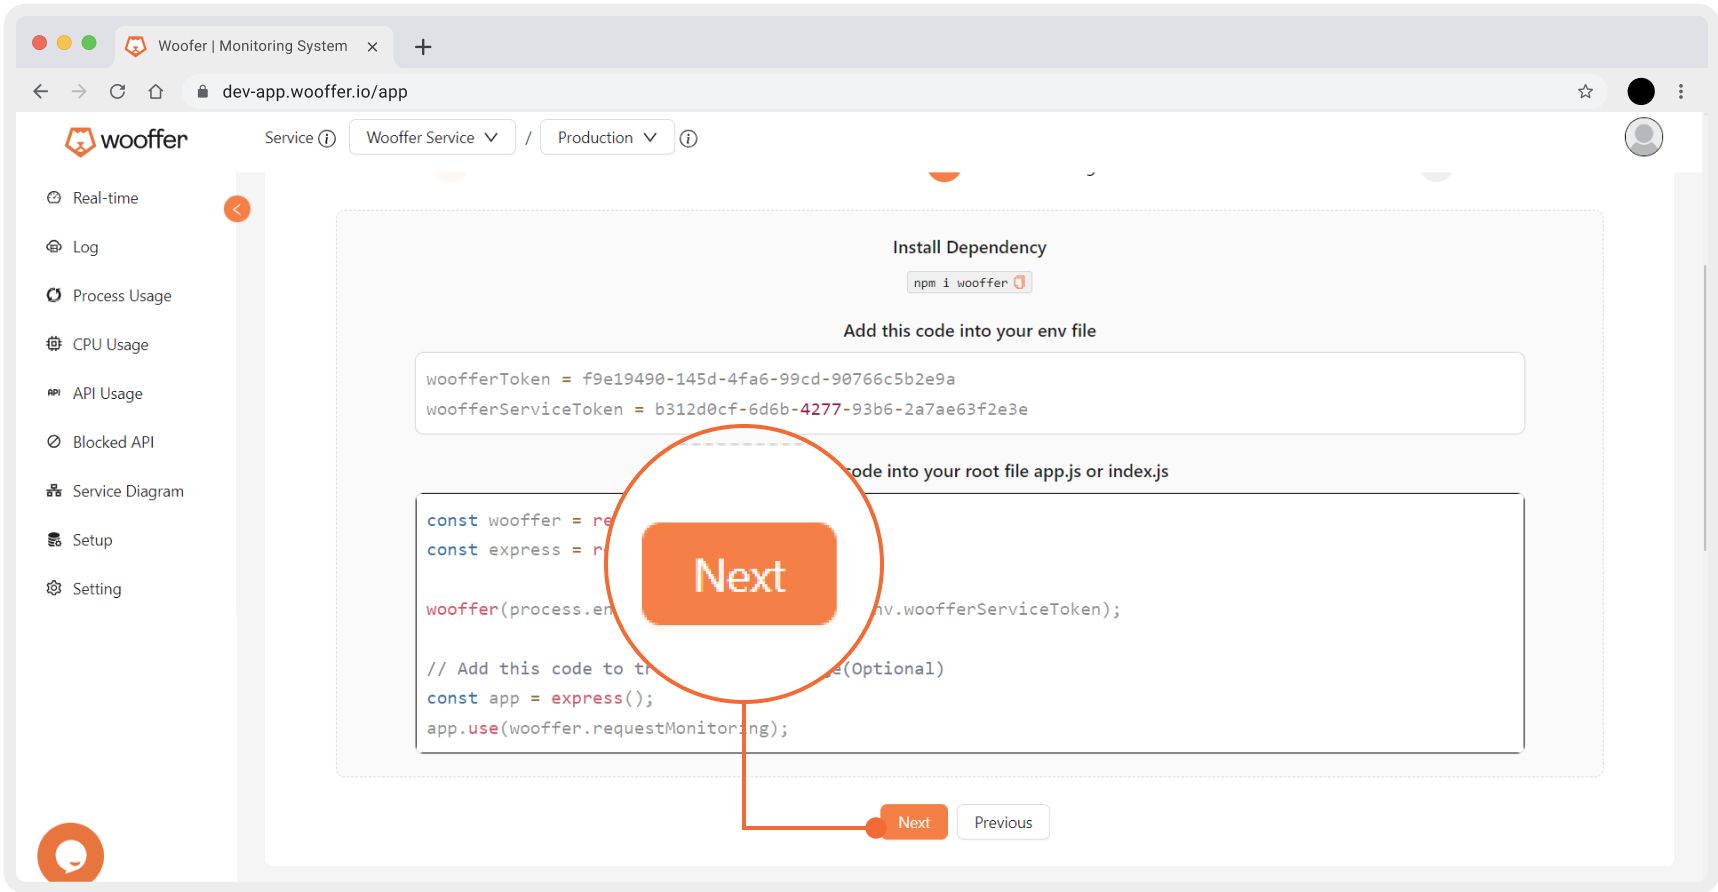
Task: Click the Service Diagram icon
Action: [54, 491]
